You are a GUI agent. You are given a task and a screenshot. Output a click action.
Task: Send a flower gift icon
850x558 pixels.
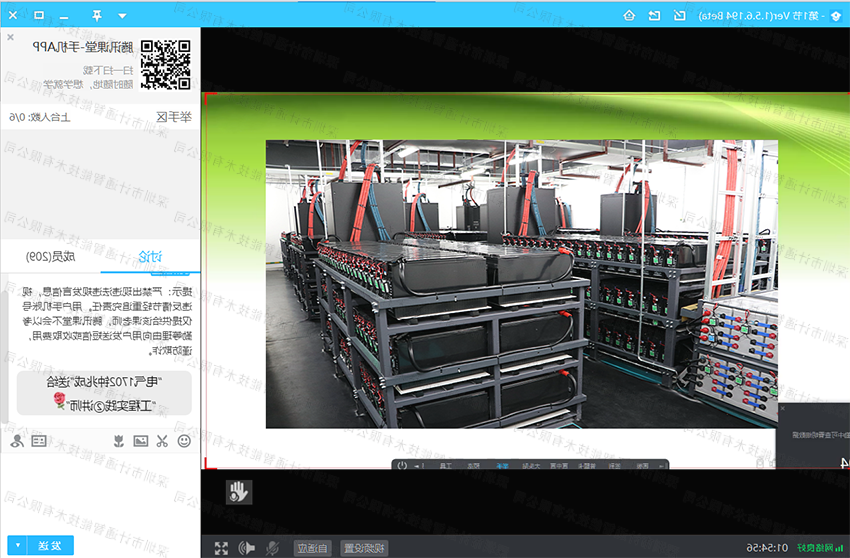(x=118, y=441)
